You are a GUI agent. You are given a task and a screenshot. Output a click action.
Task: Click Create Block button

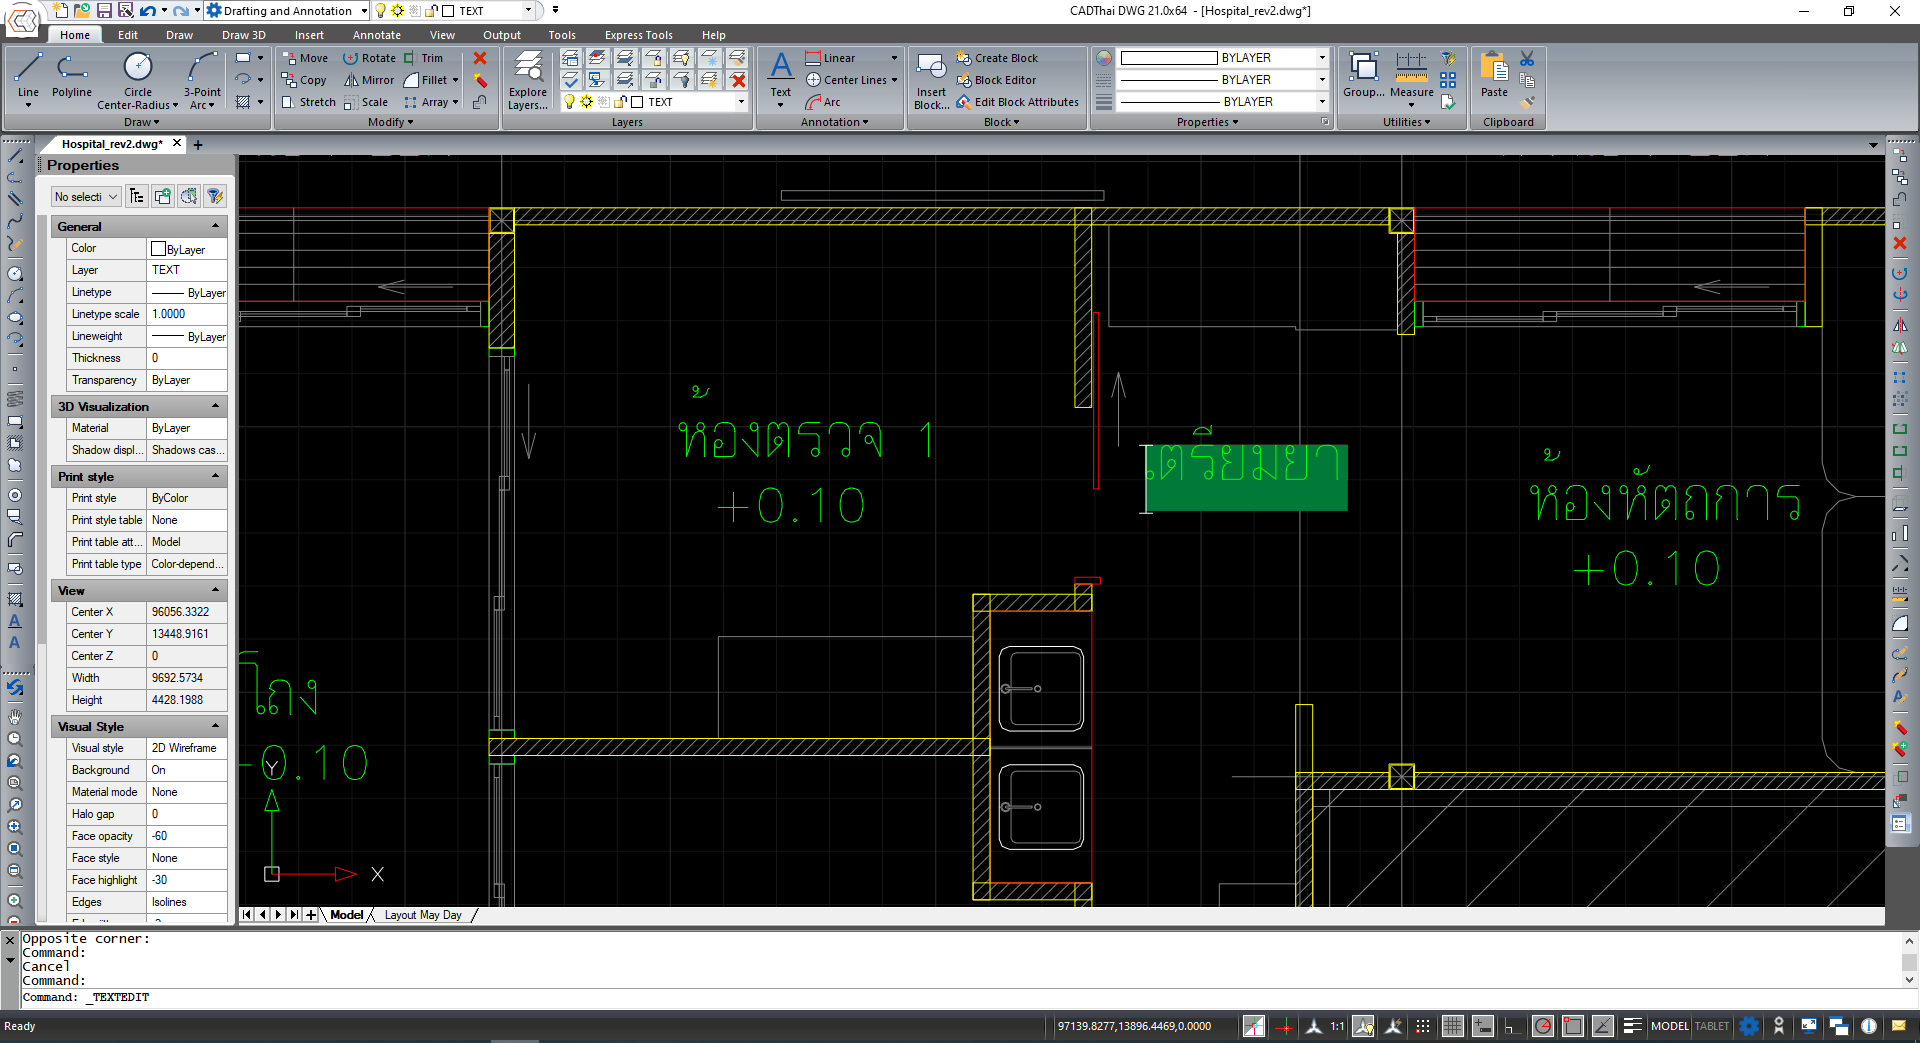click(x=996, y=58)
